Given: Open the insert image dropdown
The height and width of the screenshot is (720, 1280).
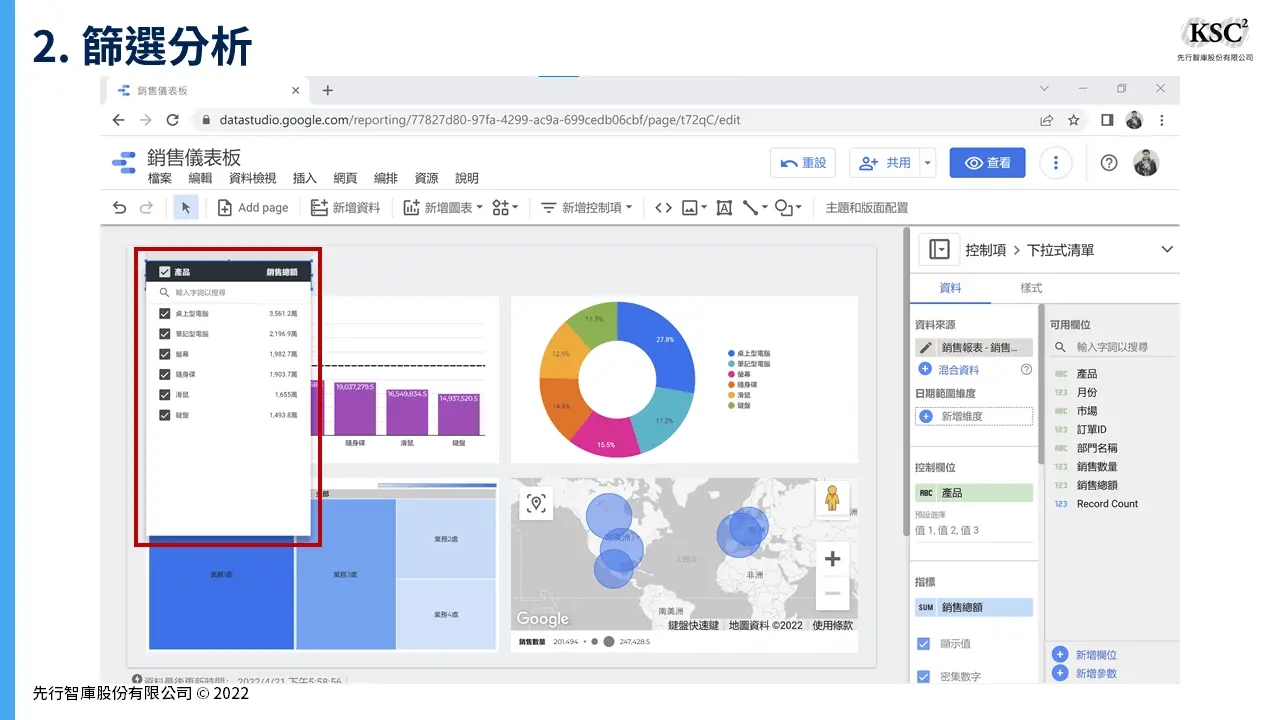Looking at the screenshot, I should point(694,208).
